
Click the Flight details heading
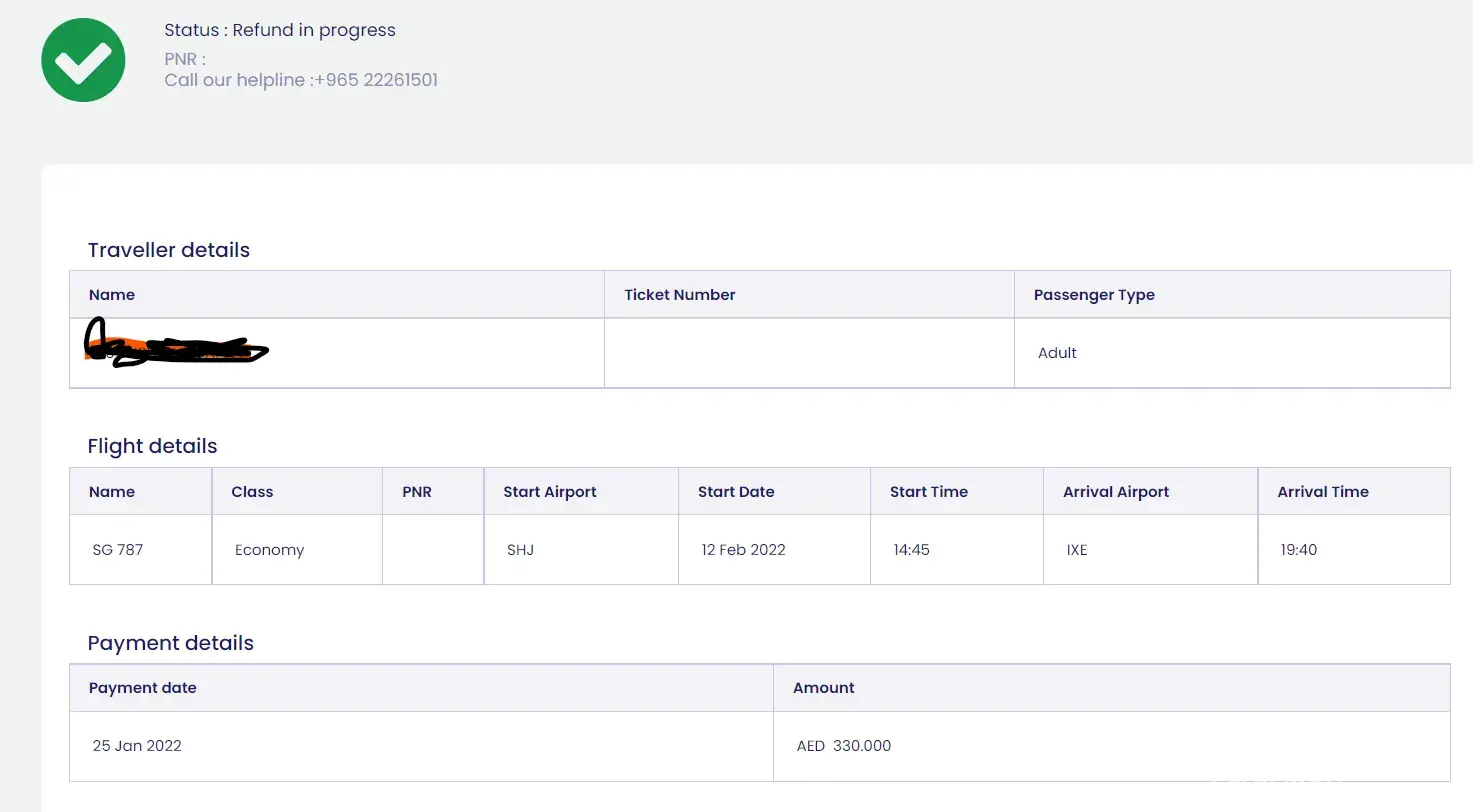pyautogui.click(x=152, y=446)
